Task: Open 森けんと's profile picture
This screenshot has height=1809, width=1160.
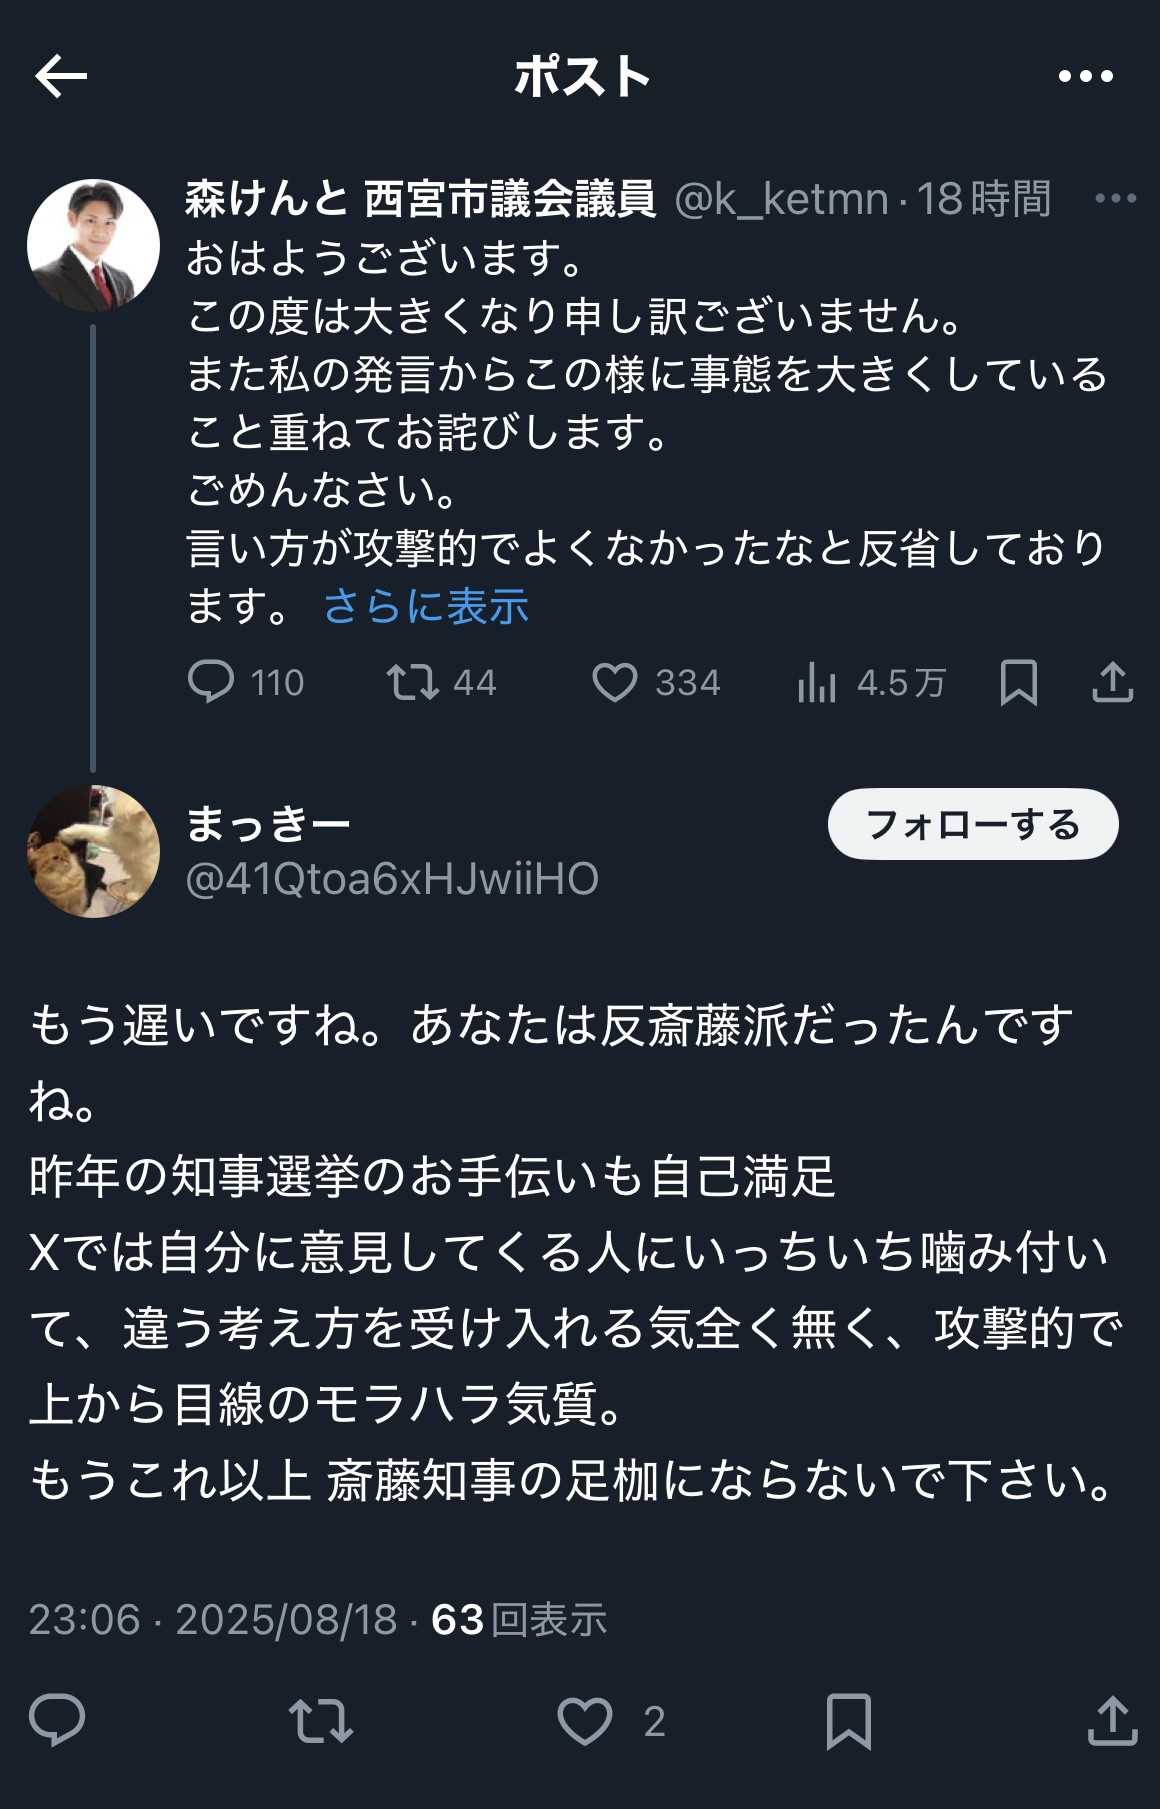Action: click(x=93, y=245)
